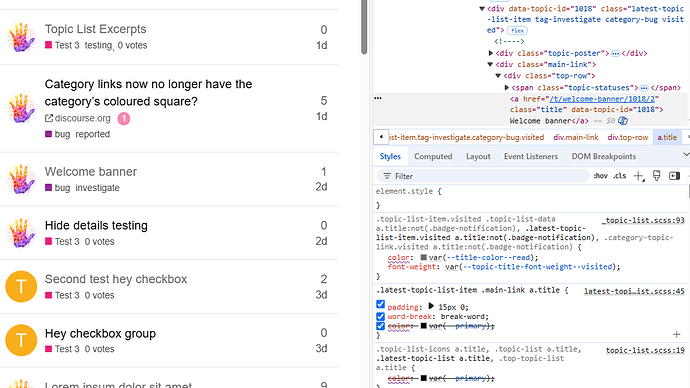This screenshot has width=690, height=388.
Task: Click the page vertical scrollbar thumb
Action: (364, 26)
